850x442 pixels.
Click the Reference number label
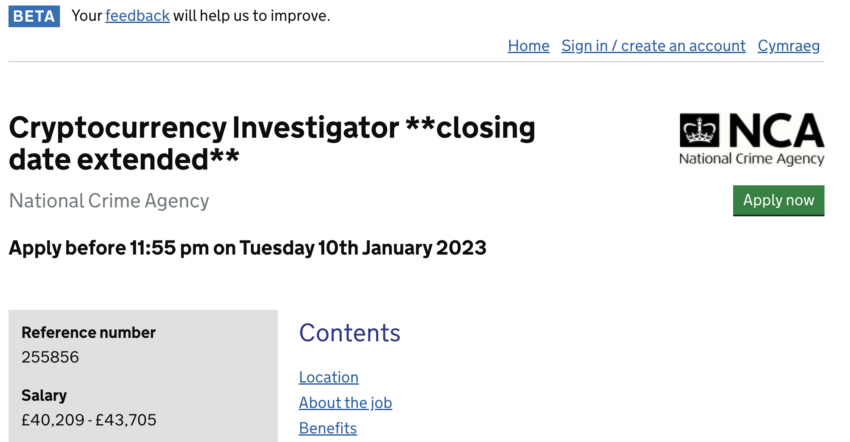(88, 333)
